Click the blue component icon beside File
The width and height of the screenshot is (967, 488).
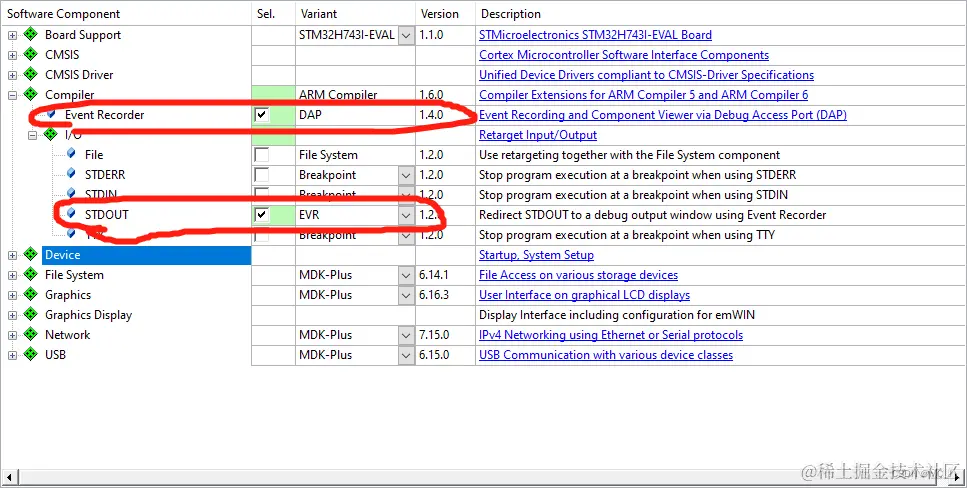pyautogui.click(x=72, y=154)
